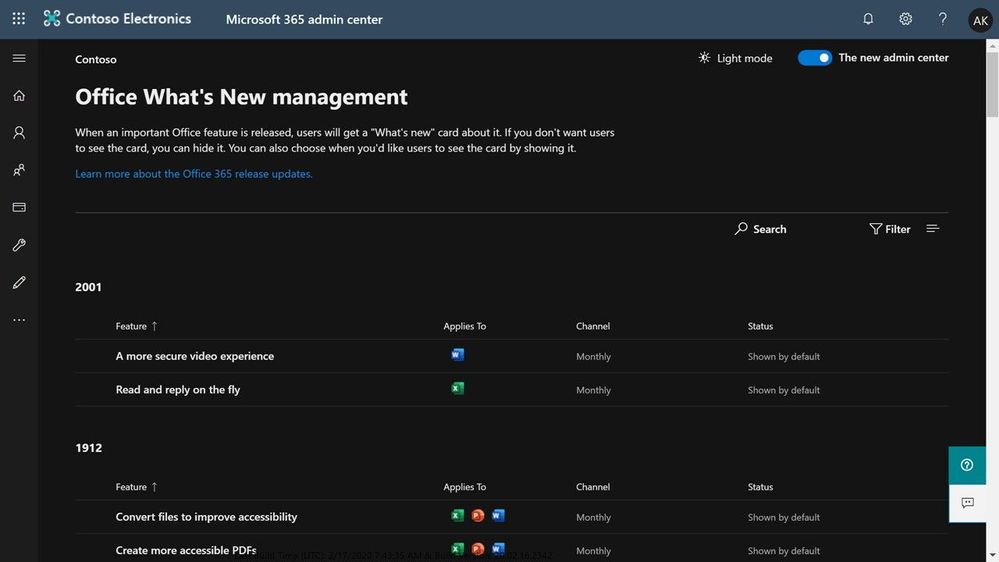Image resolution: width=999 pixels, height=562 pixels.
Task: Click the Contoso Electronics logo
Action: click(x=52, y=18)
